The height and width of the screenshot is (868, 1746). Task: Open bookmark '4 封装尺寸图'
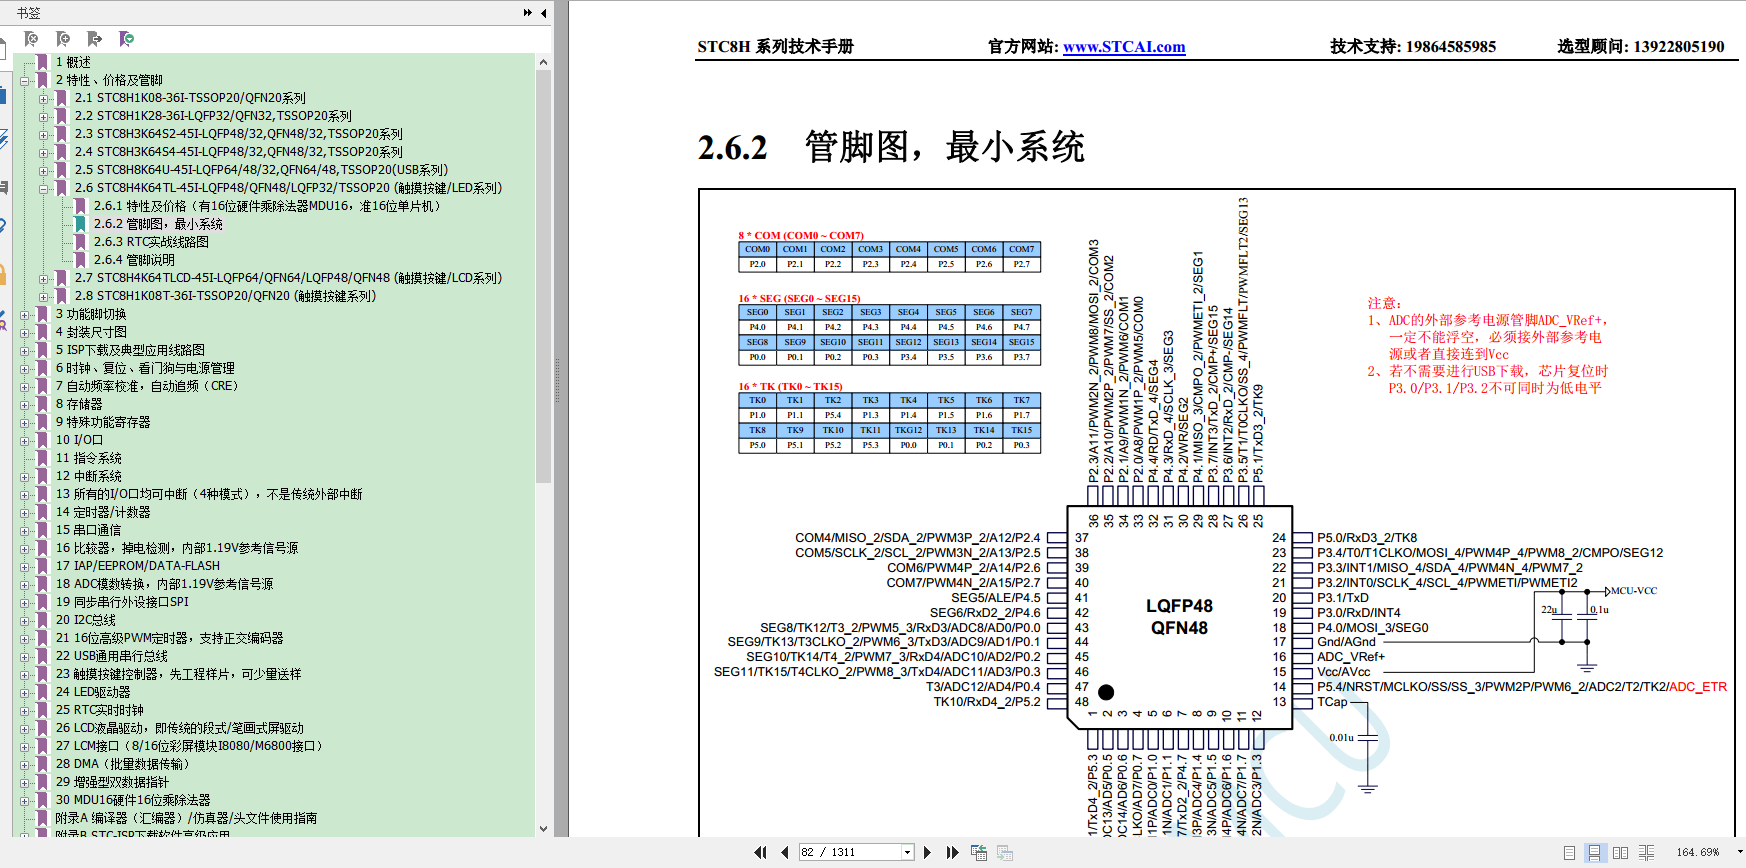pos(91,332)
